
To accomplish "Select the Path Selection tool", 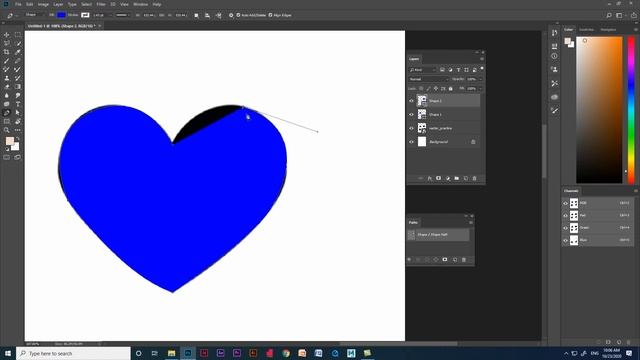I will click(18, 113).
